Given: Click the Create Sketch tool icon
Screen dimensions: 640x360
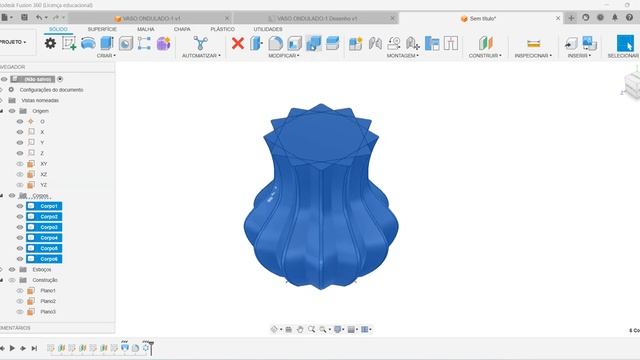Looking at the screenshot, I should click(69, 43).
